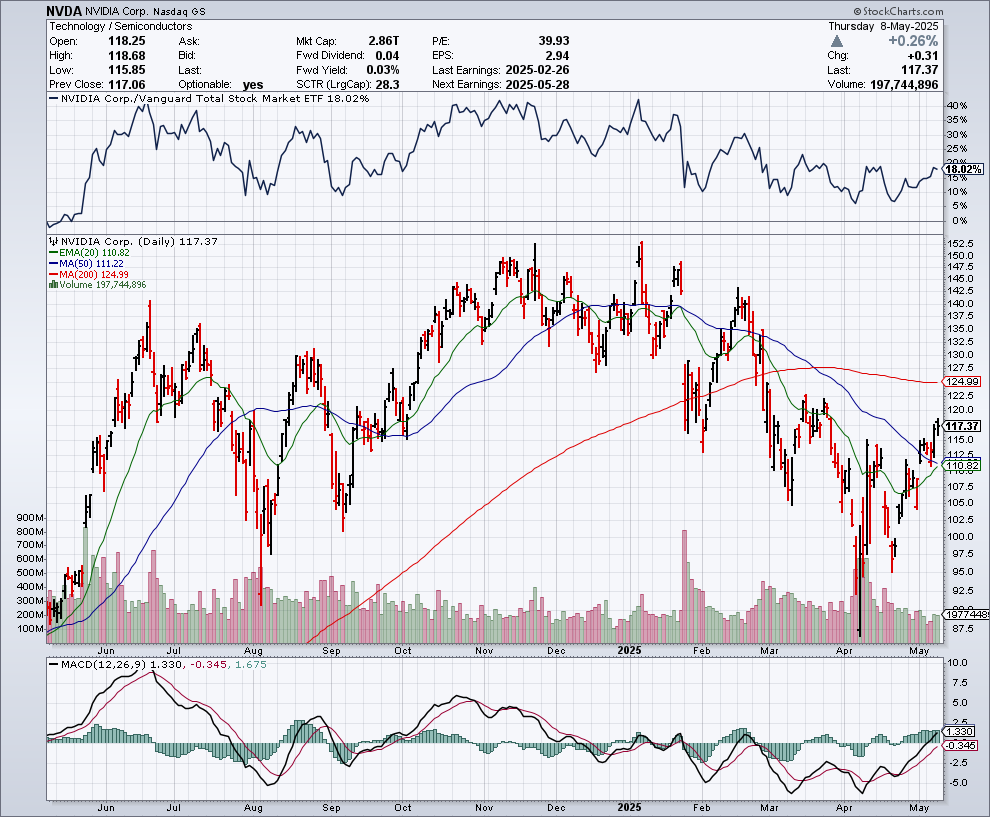Image resolution: width=990 pixels, height=817 pixels.
Task: Click the header Volume value 197,744,896
Action: coord(904,85)
